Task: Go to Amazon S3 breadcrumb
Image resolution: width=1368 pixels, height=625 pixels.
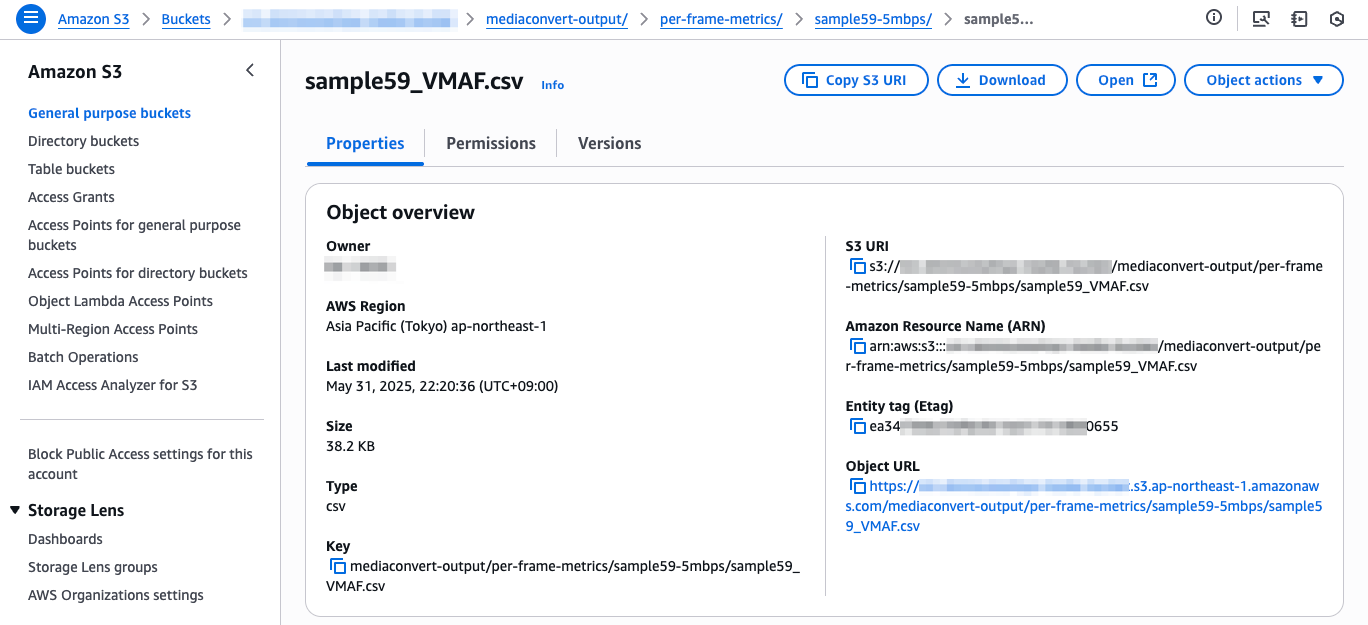Action: pos(93,19)
